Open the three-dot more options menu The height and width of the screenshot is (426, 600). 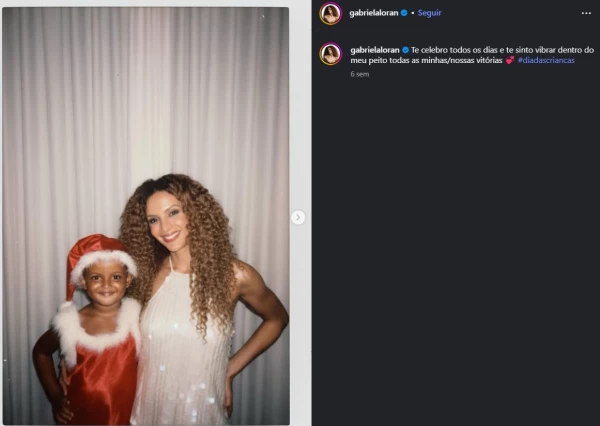[x=586, y=13]
